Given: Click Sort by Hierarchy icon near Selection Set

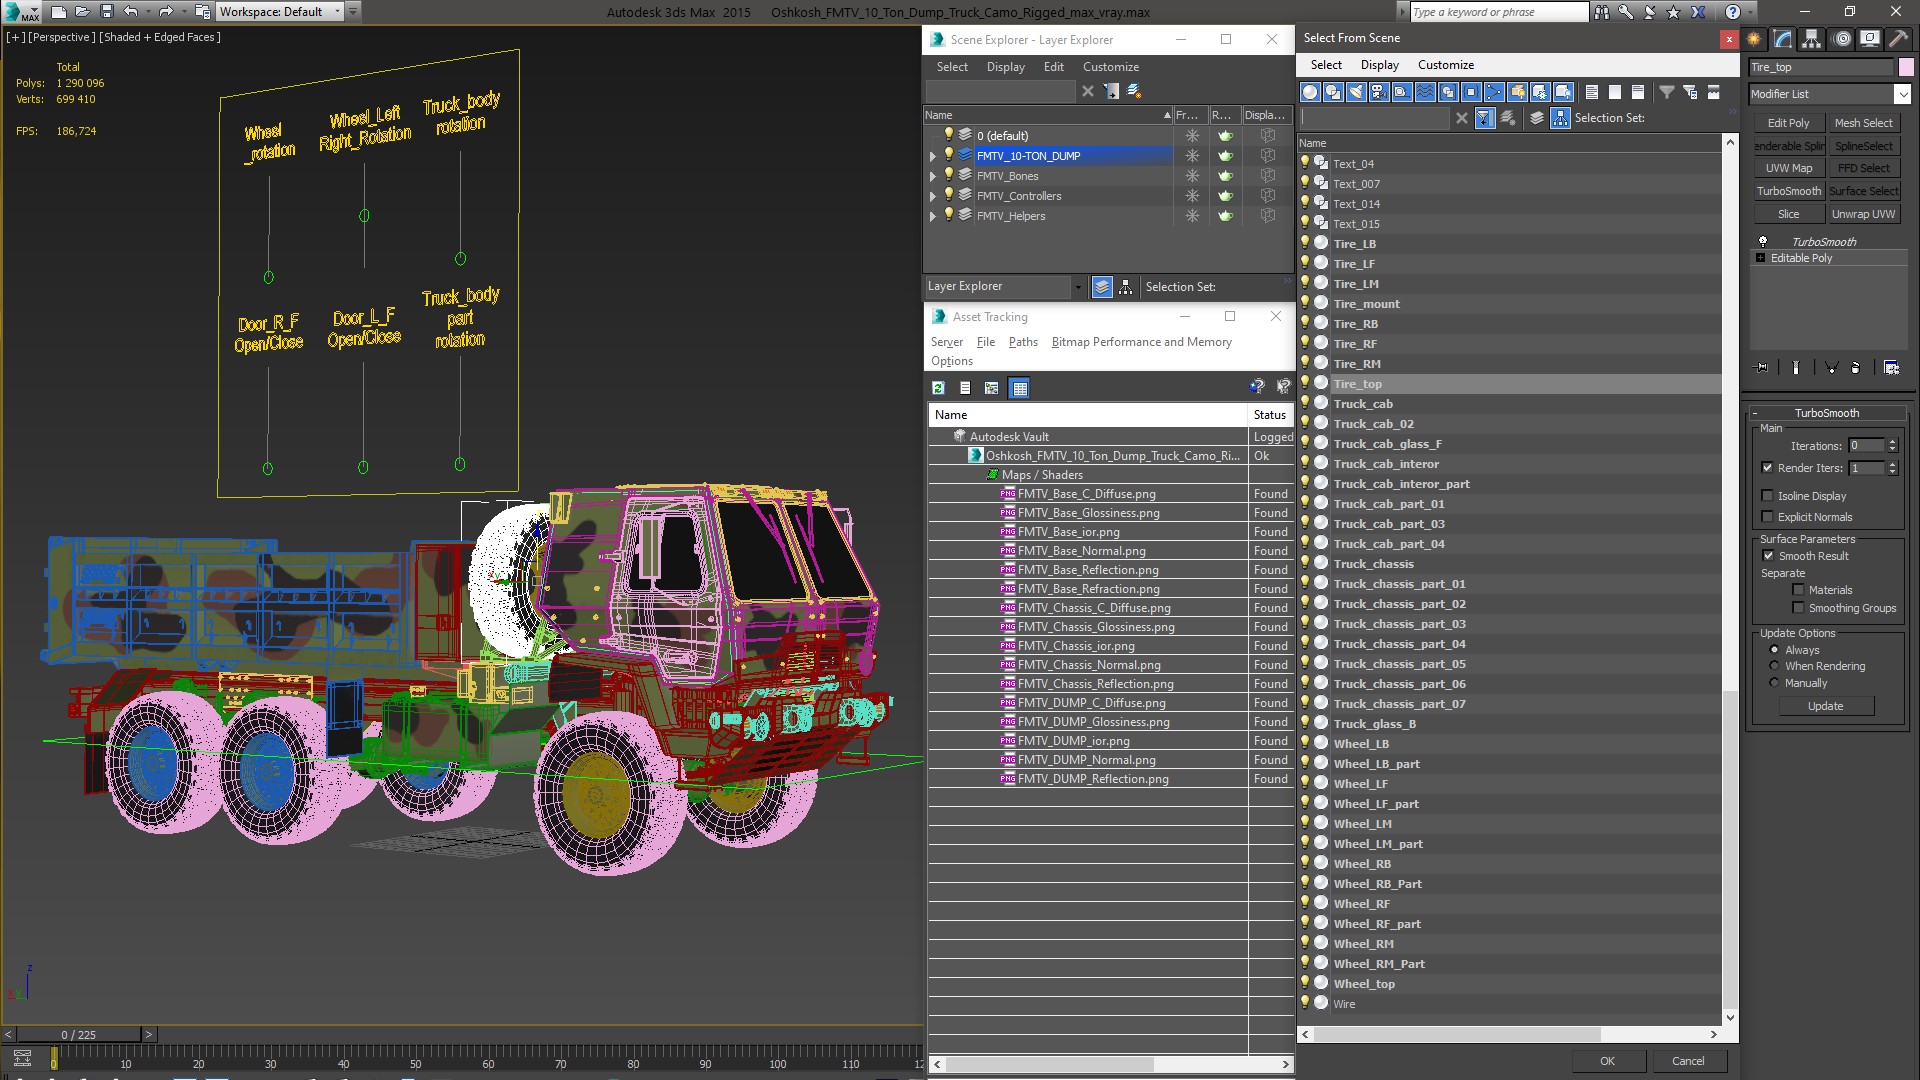Looking at the screenshot, I should click(x=1561, y=118).
